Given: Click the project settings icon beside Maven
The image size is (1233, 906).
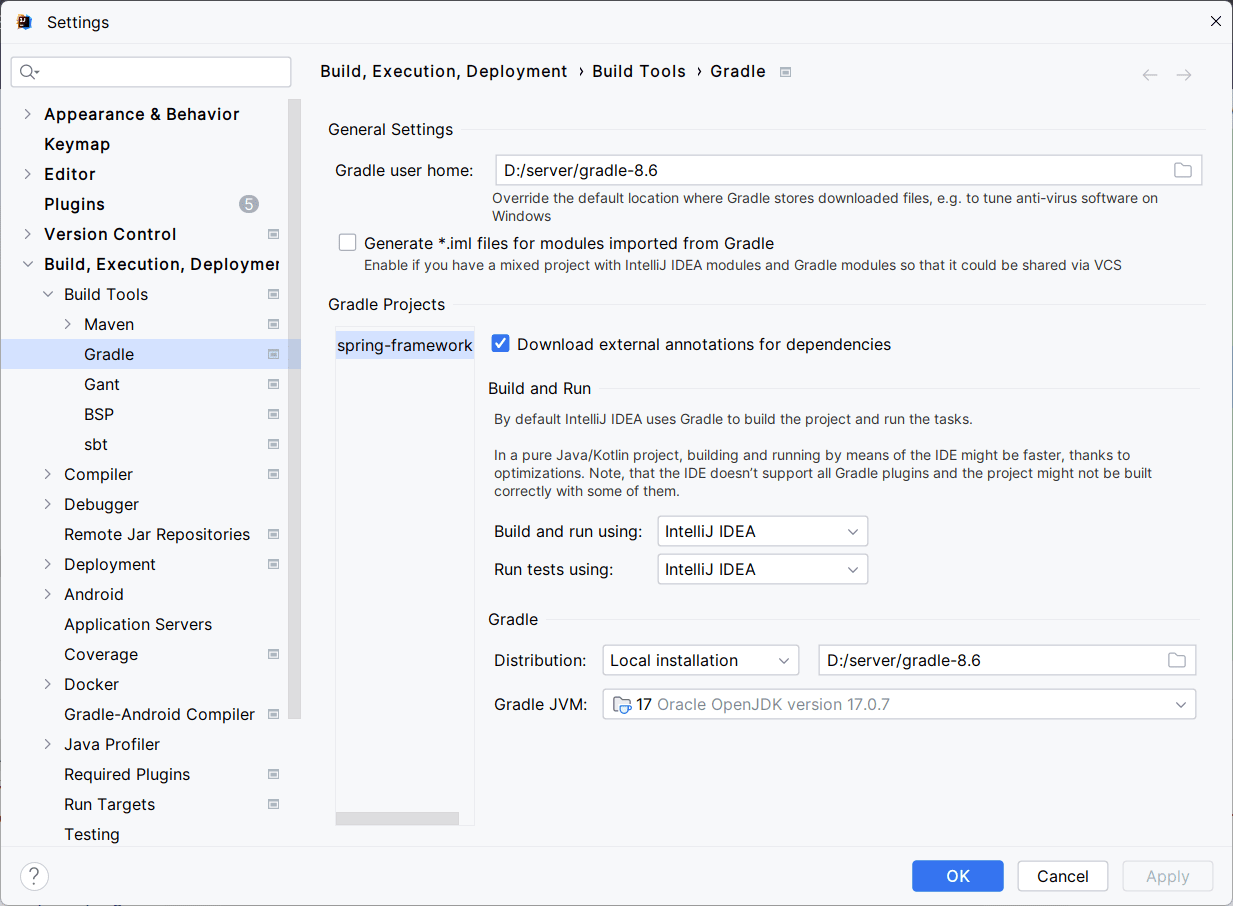Looking at the screenshot, I should (x=273, y=324).
